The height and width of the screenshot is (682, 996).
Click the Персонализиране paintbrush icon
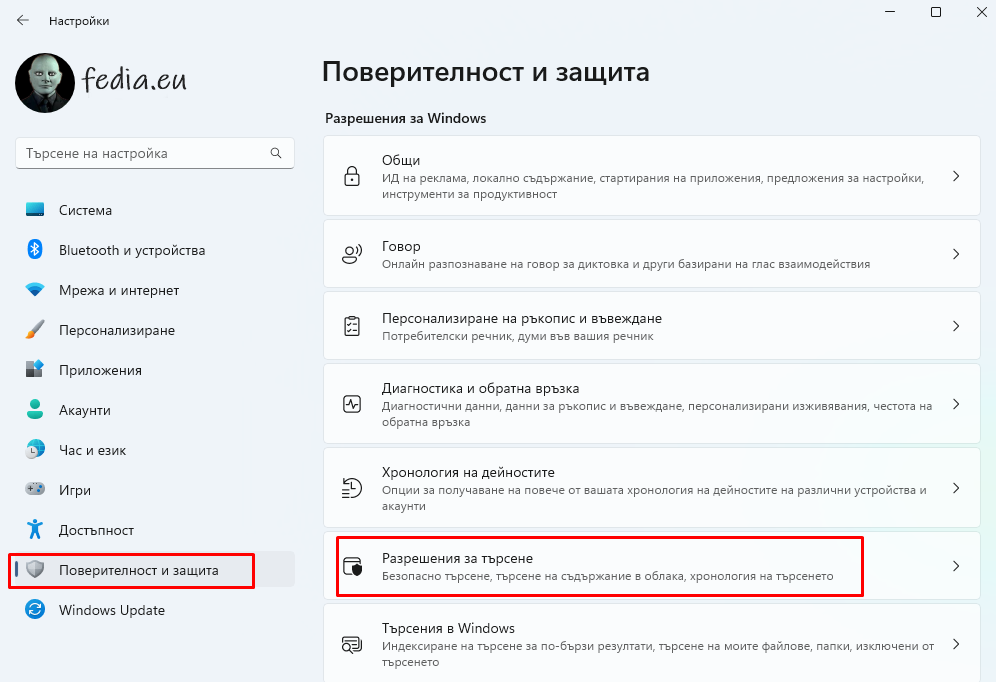(35, 330)
